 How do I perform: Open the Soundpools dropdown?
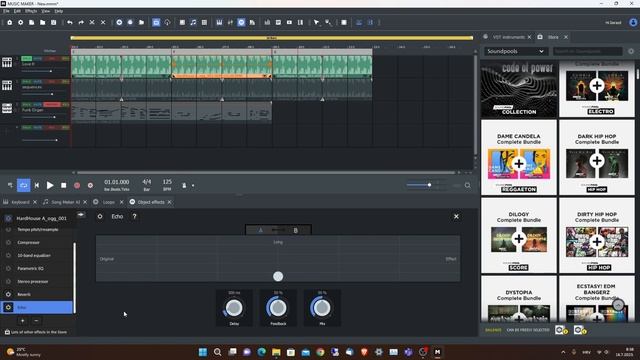point(515,51)
